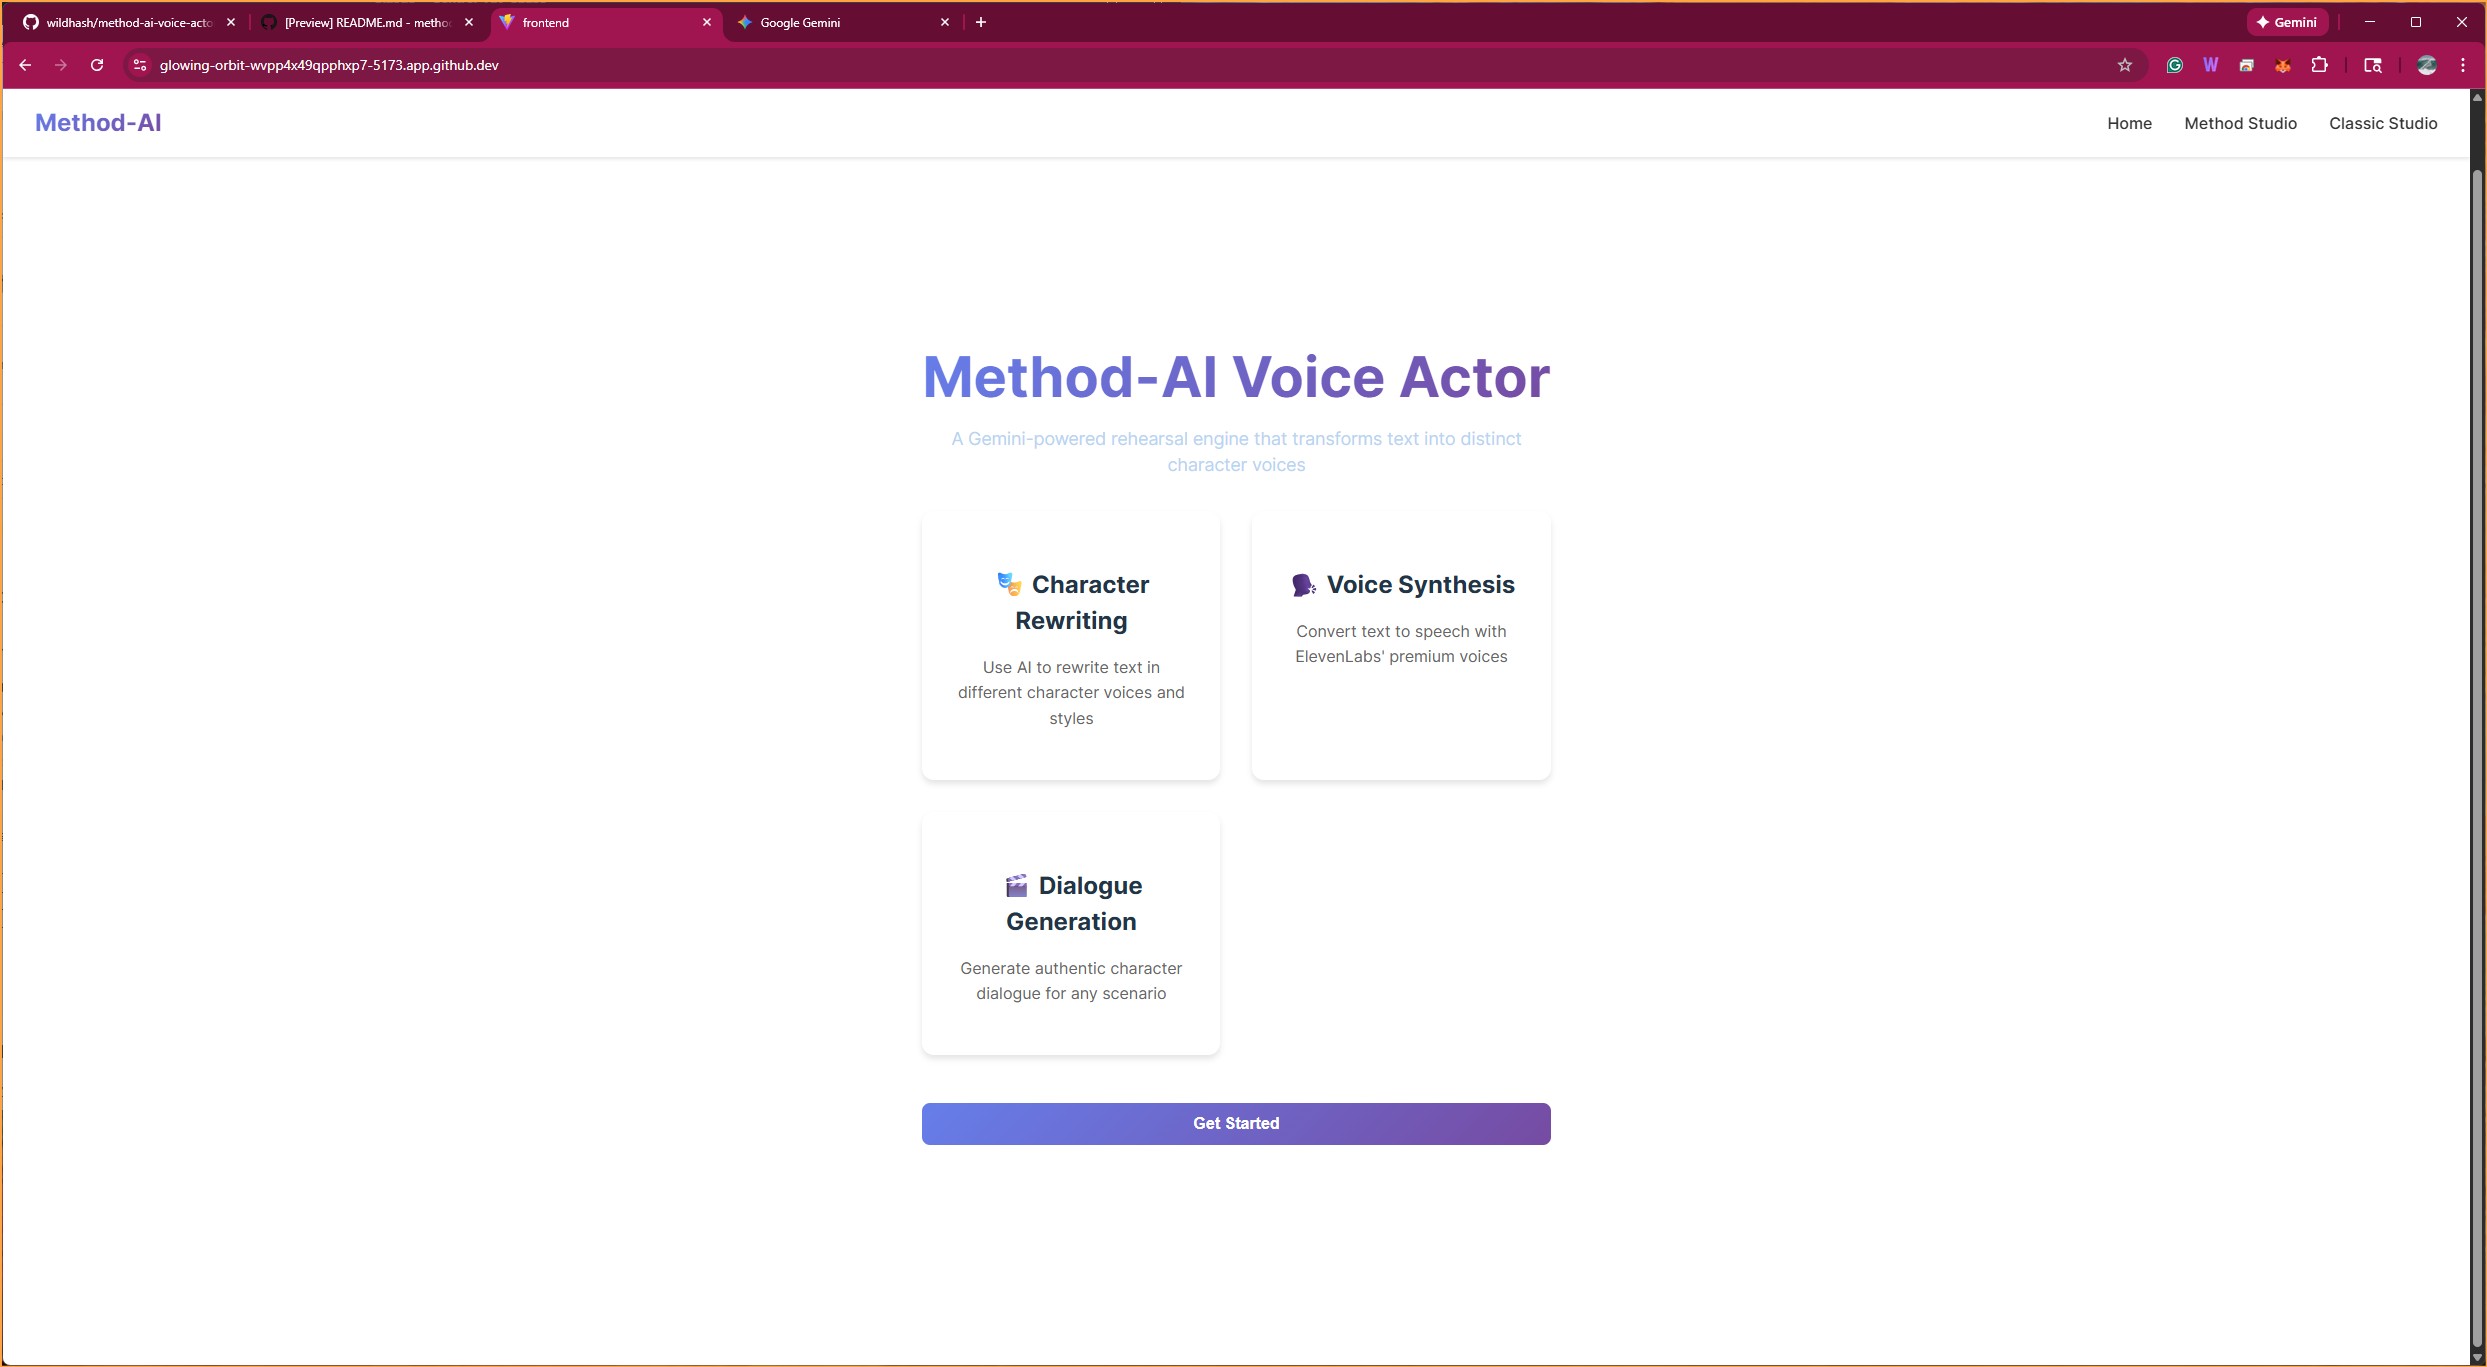Open the Extensions puzzle menu

2319,65
